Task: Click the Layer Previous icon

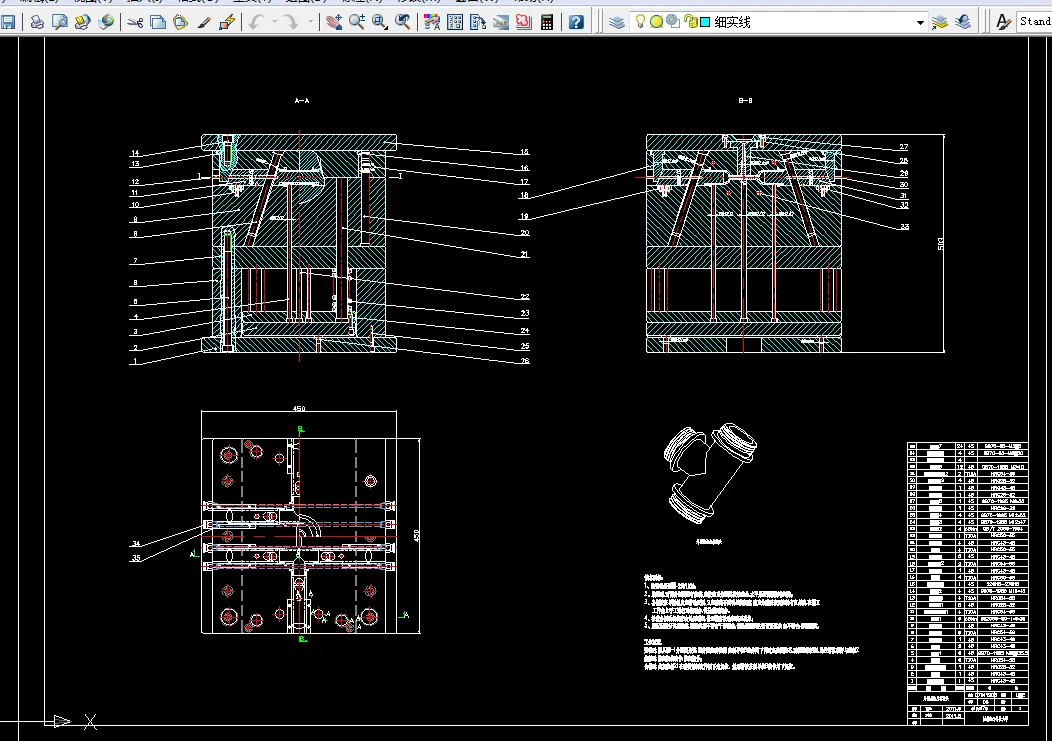Action: (x=963, y=22)
